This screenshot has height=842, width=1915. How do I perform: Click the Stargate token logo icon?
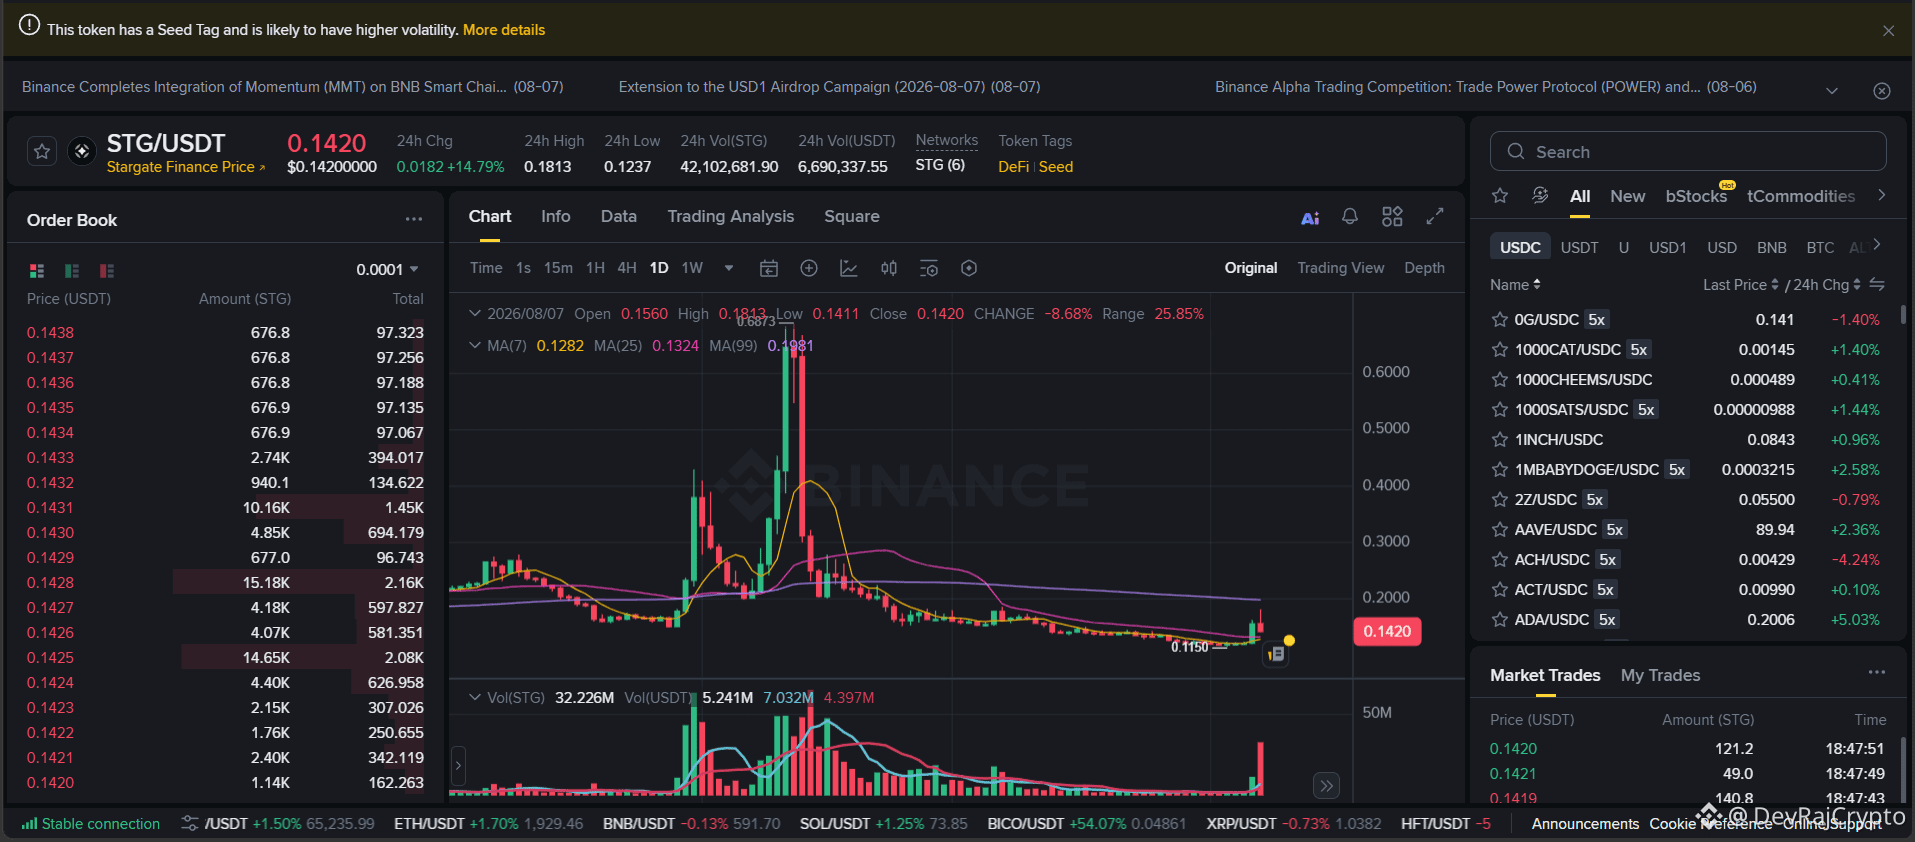[x=82, y=151]
